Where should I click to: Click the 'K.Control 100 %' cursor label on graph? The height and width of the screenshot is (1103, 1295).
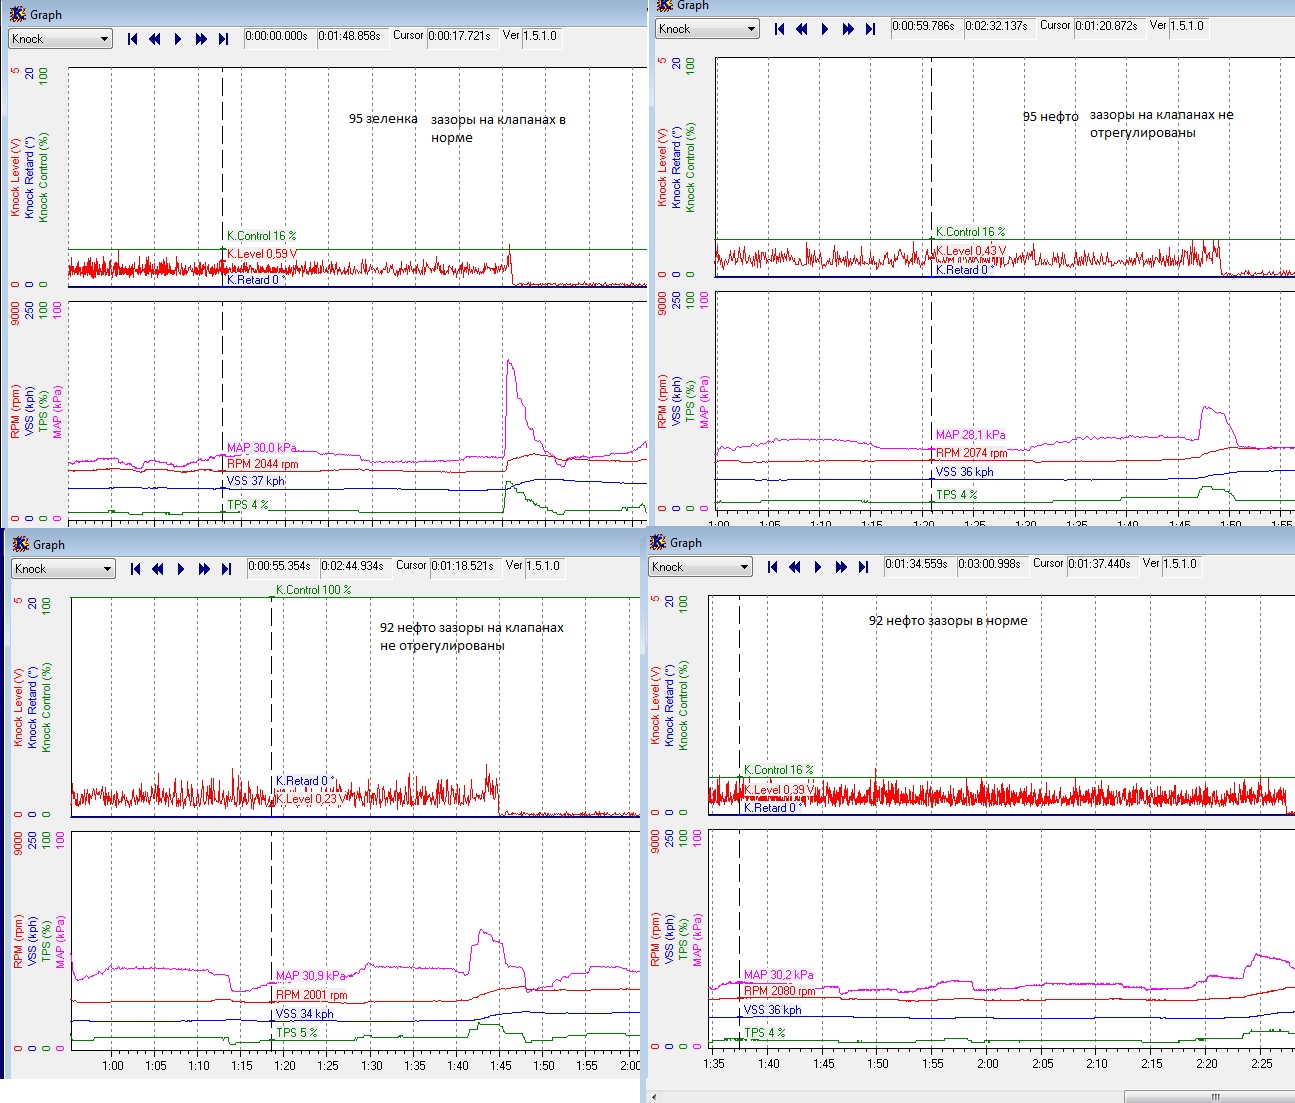click(313, 590)
